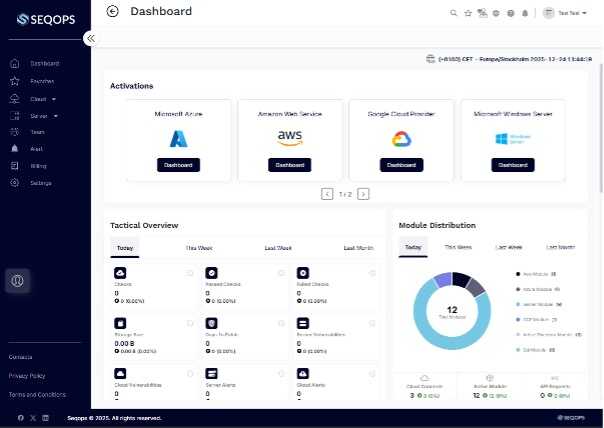The width and height of the screenshot is (604, 428).
Task: Click the header favorites star icon
Action: [468, 13]
